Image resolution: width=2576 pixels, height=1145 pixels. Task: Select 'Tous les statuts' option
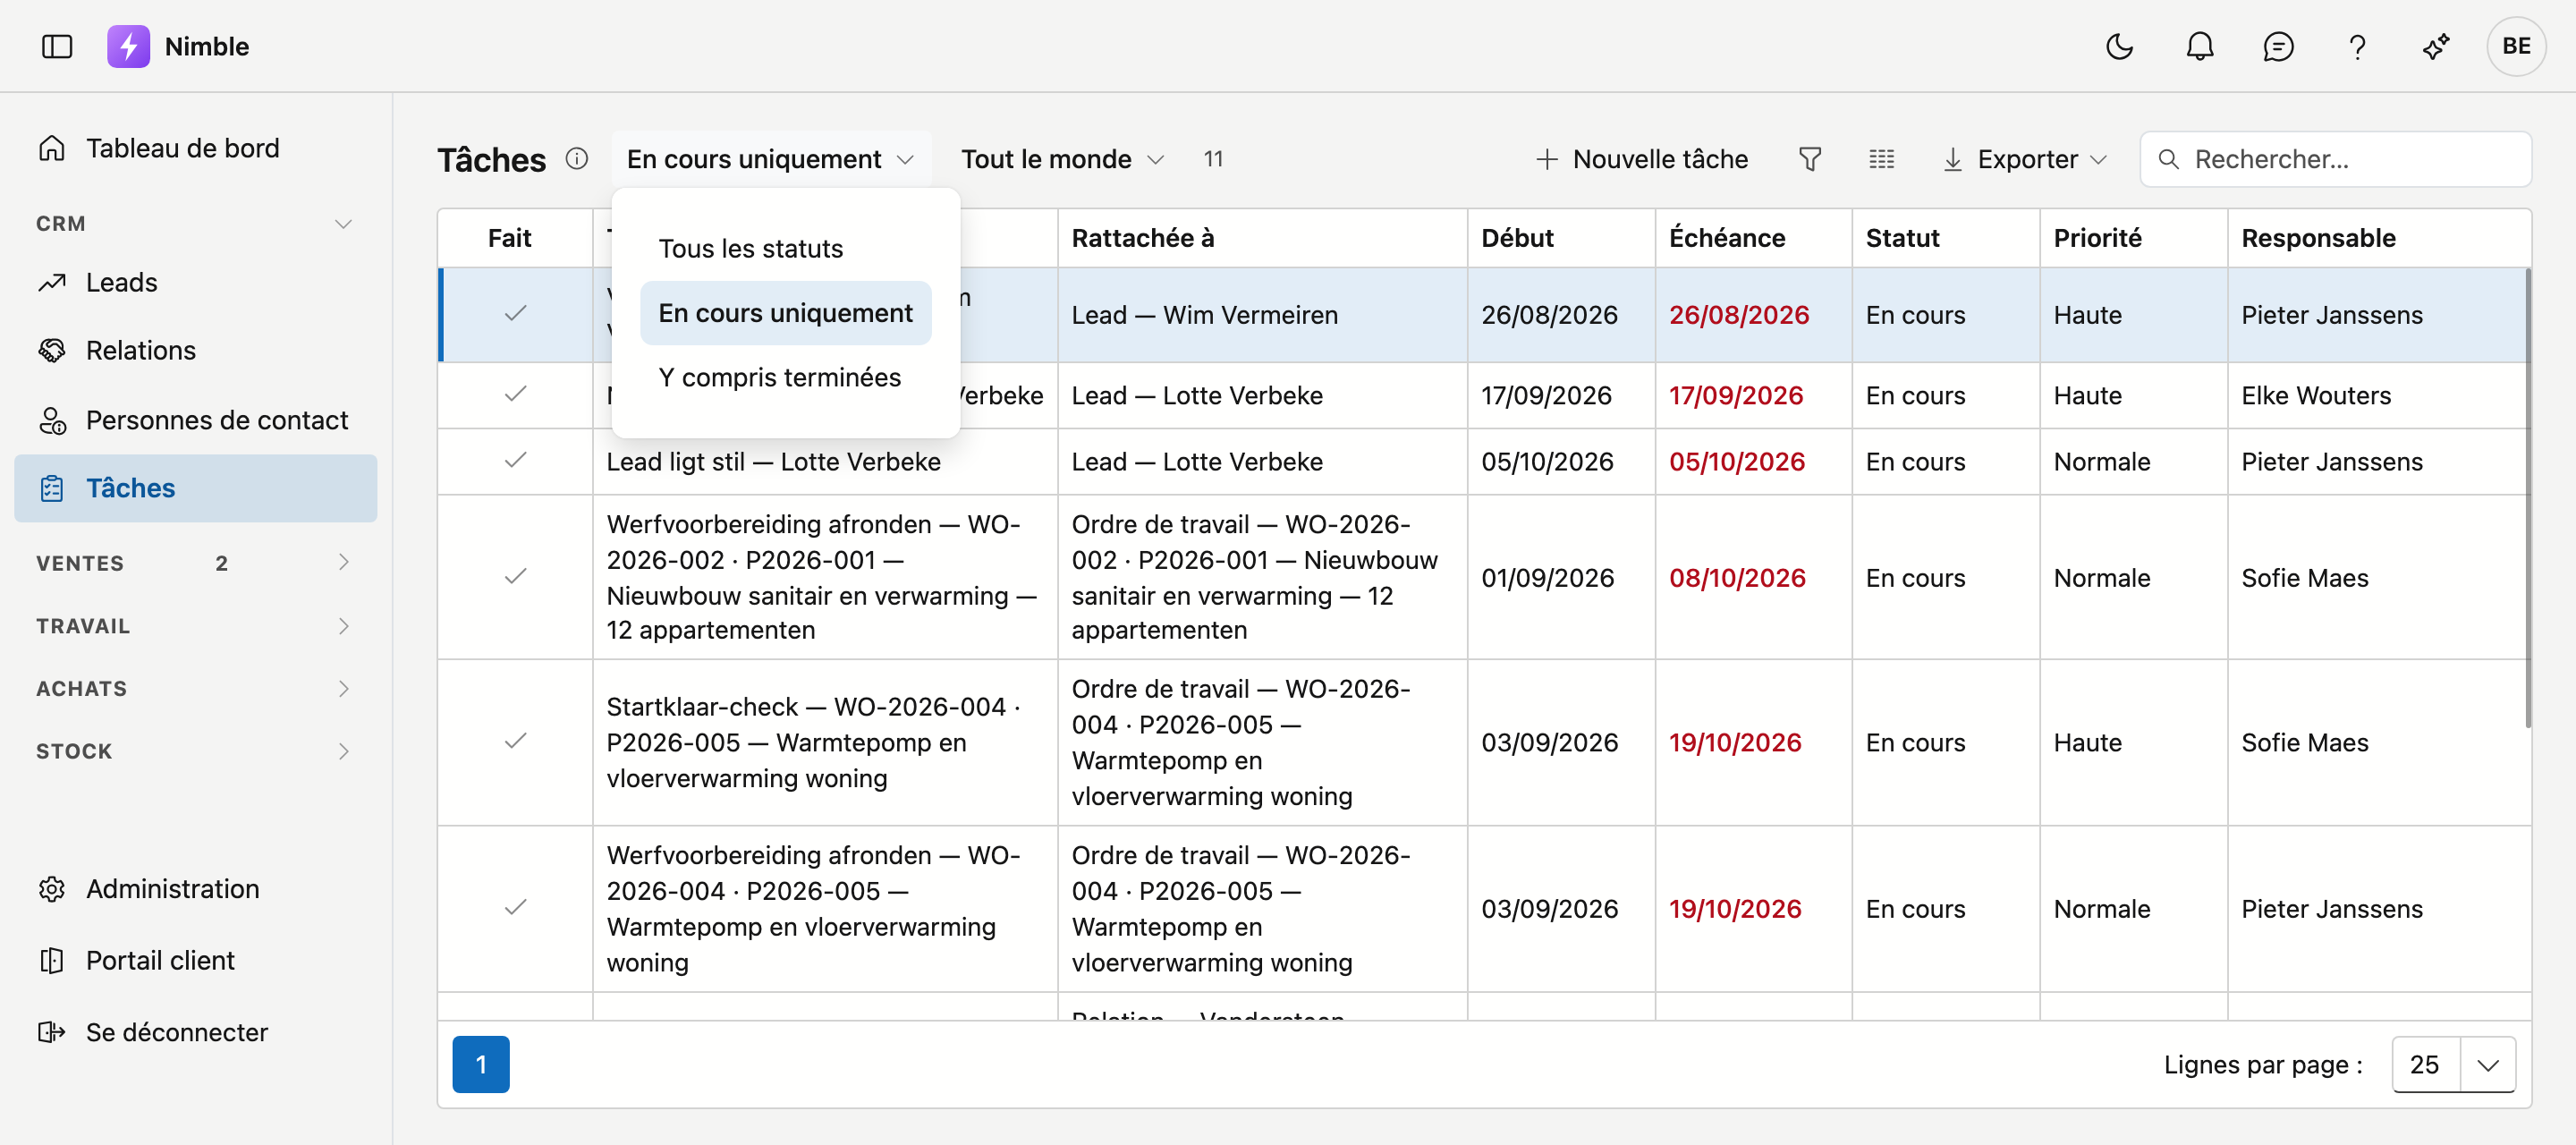click(x=785, y=248)
